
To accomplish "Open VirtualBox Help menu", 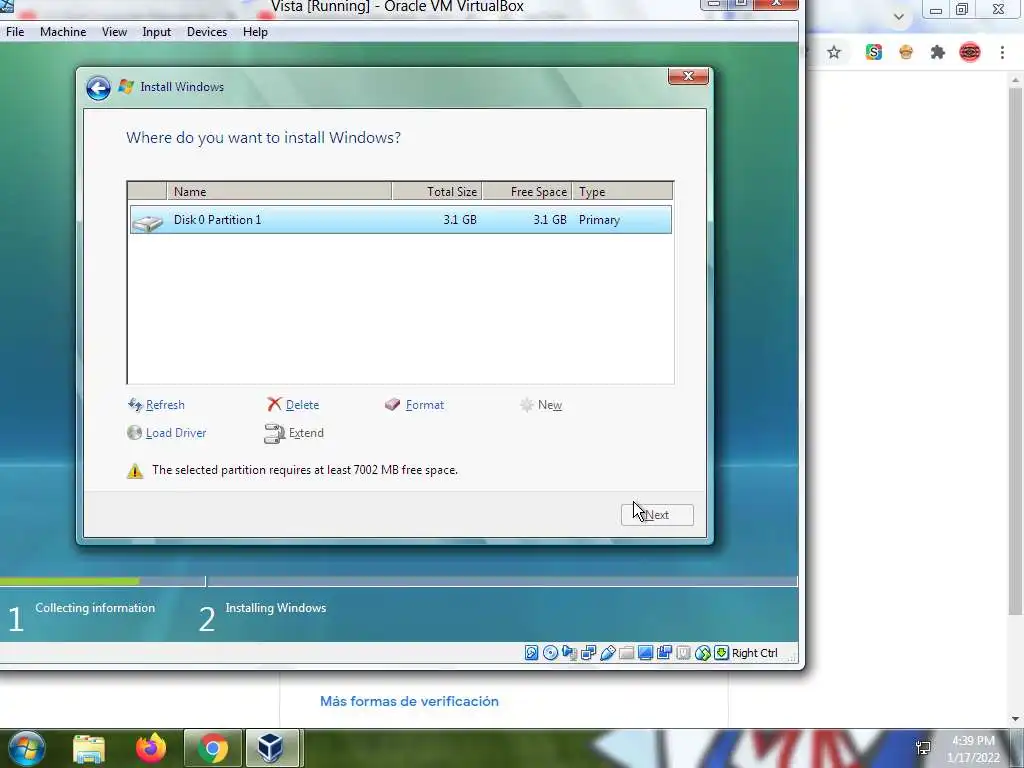I will pyautogui.click(x=255, y=31).
